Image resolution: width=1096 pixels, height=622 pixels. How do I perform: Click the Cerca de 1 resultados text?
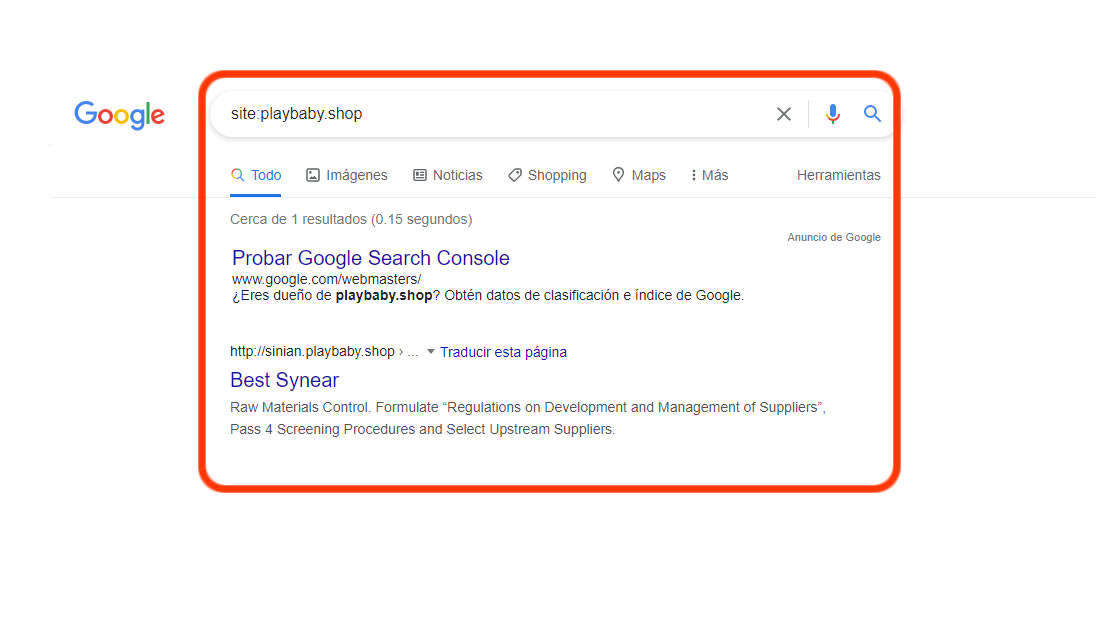[x=351, y=219]
